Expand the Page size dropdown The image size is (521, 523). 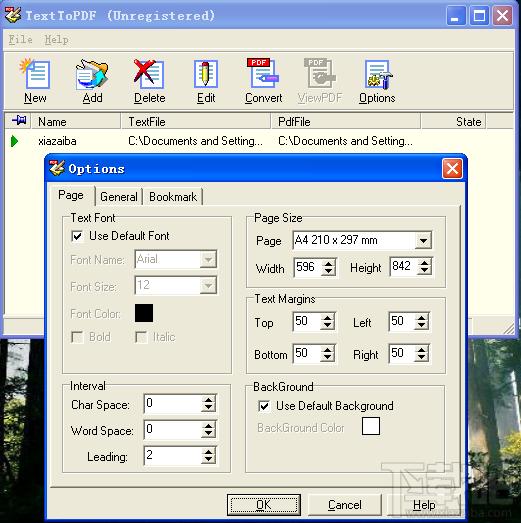[423, 240]
